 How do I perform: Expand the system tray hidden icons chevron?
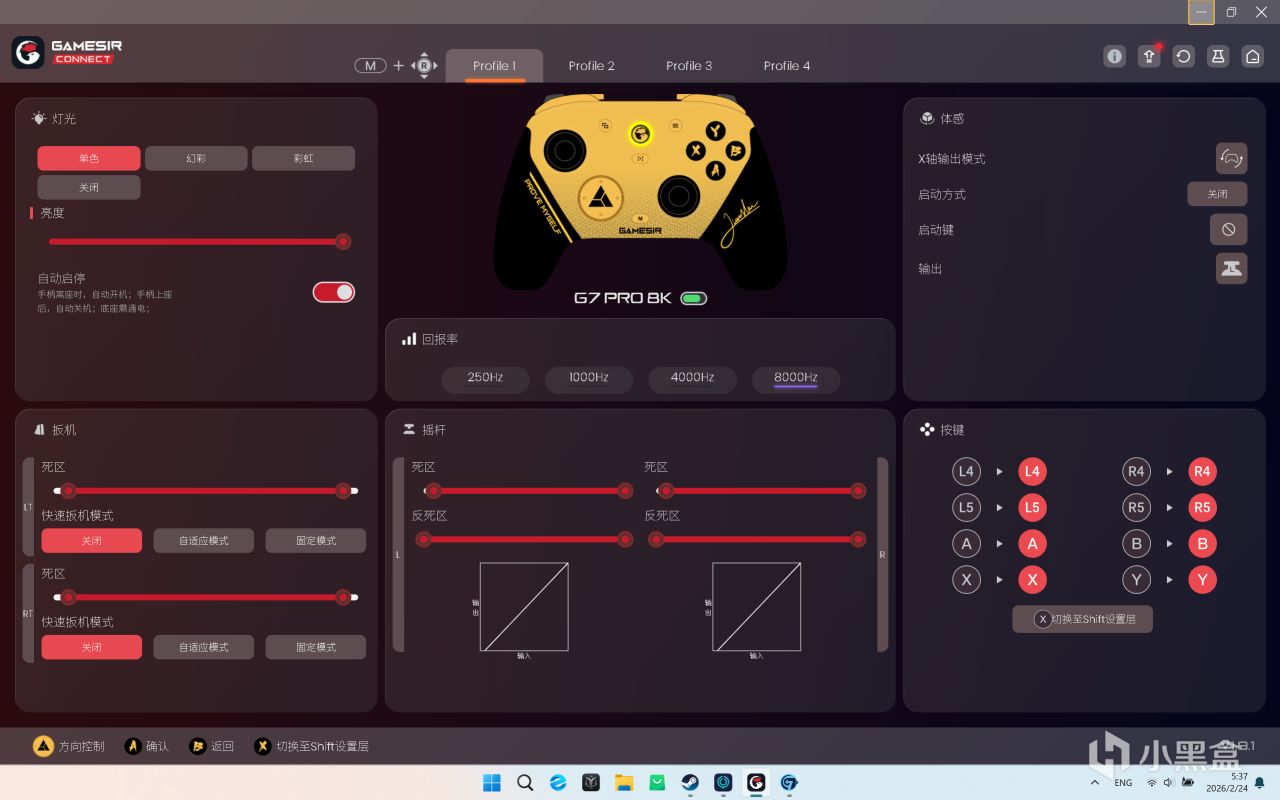[1093, 782]
